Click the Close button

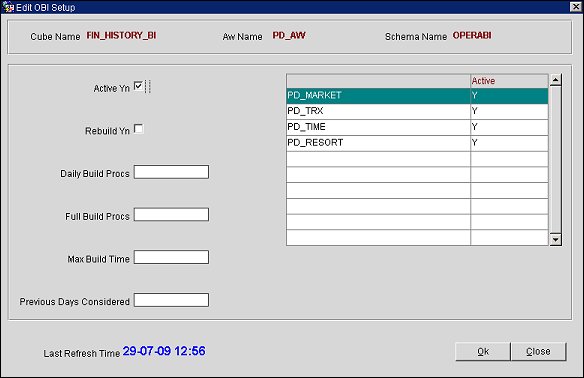(539, 352)
